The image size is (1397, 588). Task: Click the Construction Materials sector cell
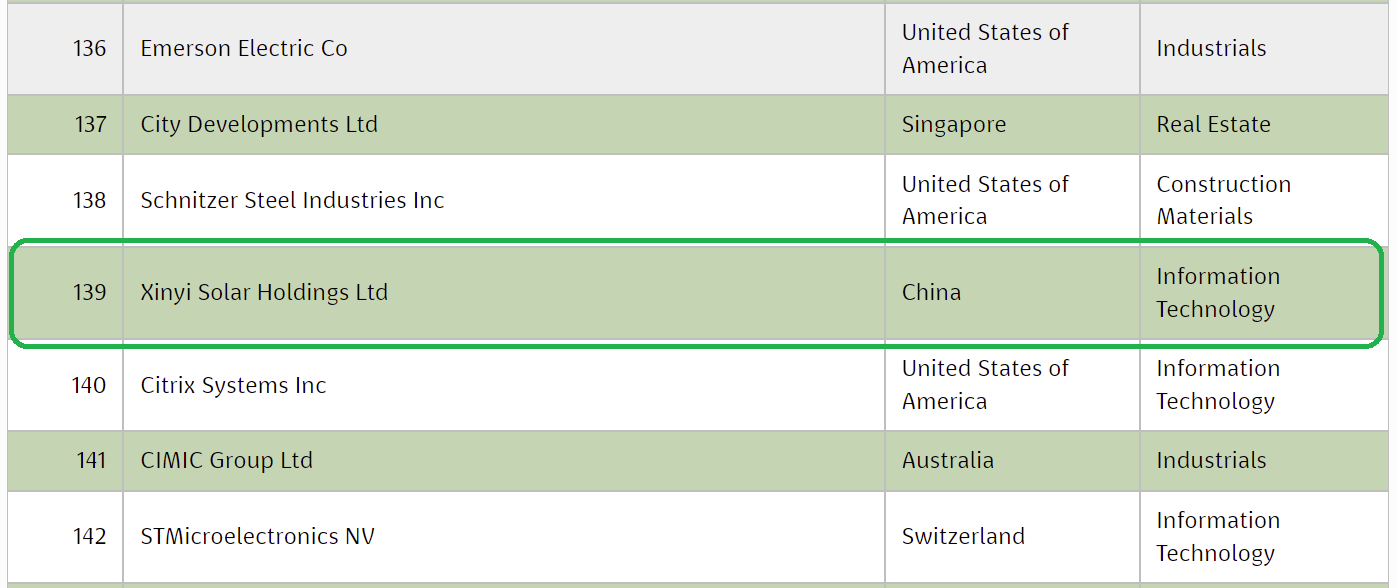tap(1223, 200)
